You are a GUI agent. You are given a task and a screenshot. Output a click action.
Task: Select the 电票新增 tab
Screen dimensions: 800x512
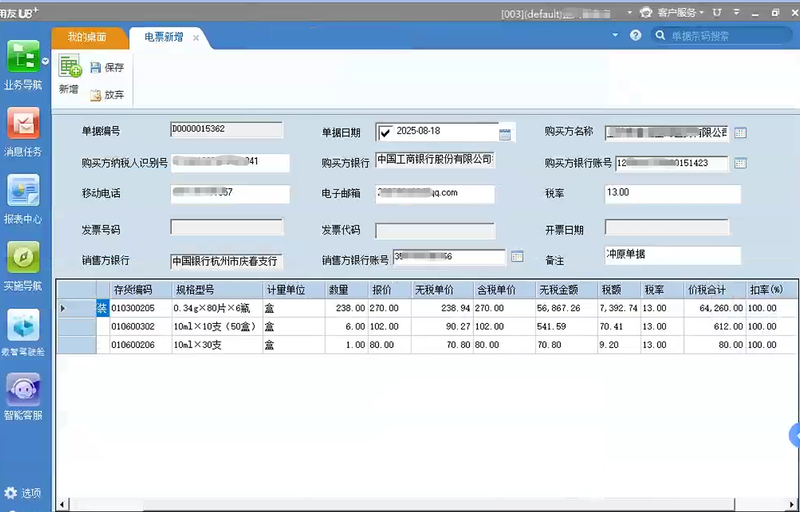point(164,37)
